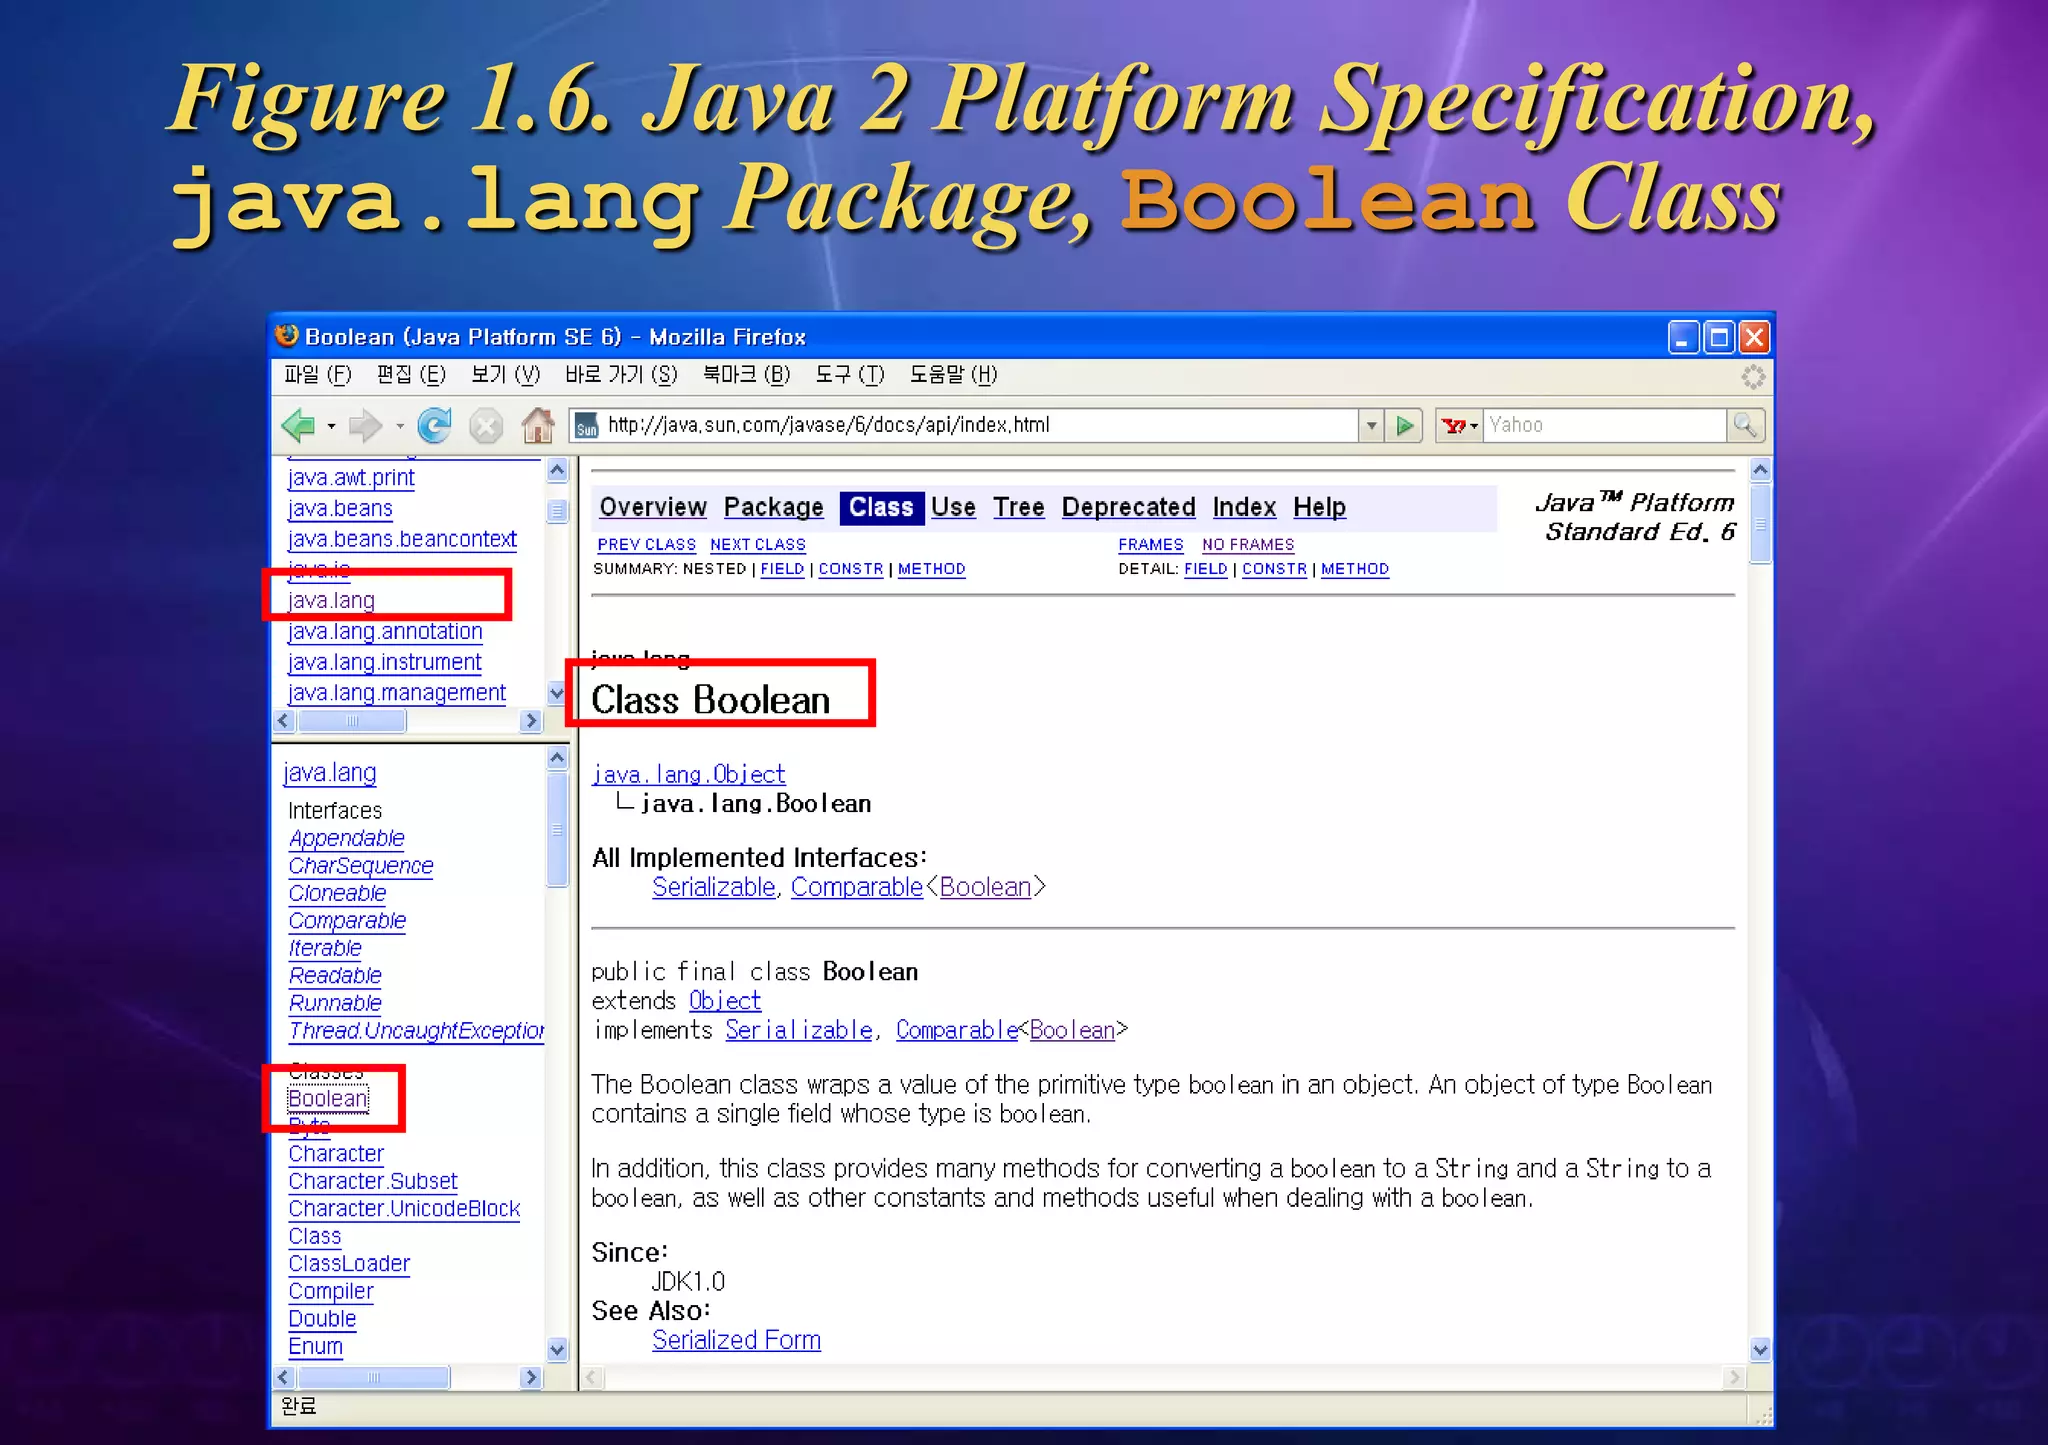Open the Index navigation tab
Image resolution: width=2048 pixels, height=1445 pixels.
[1244, 507]
